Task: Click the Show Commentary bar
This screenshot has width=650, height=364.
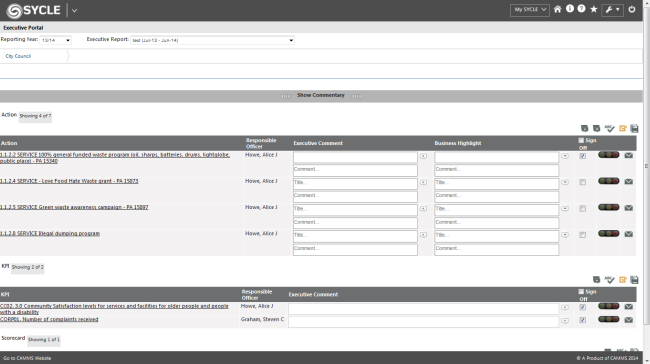Action: click(x=321, y=95)
